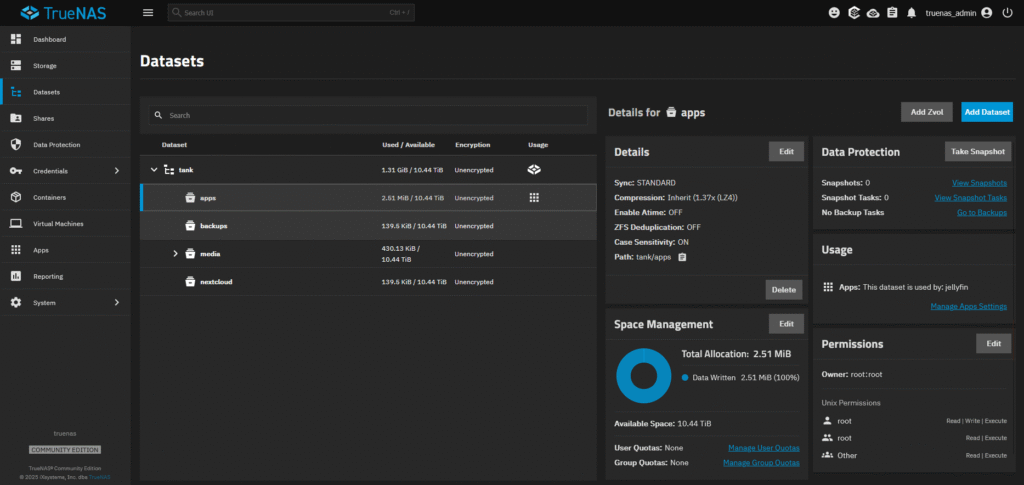
Task: Click the Add Dataset button
Action: pyautogui.click(x=986, y=112)
